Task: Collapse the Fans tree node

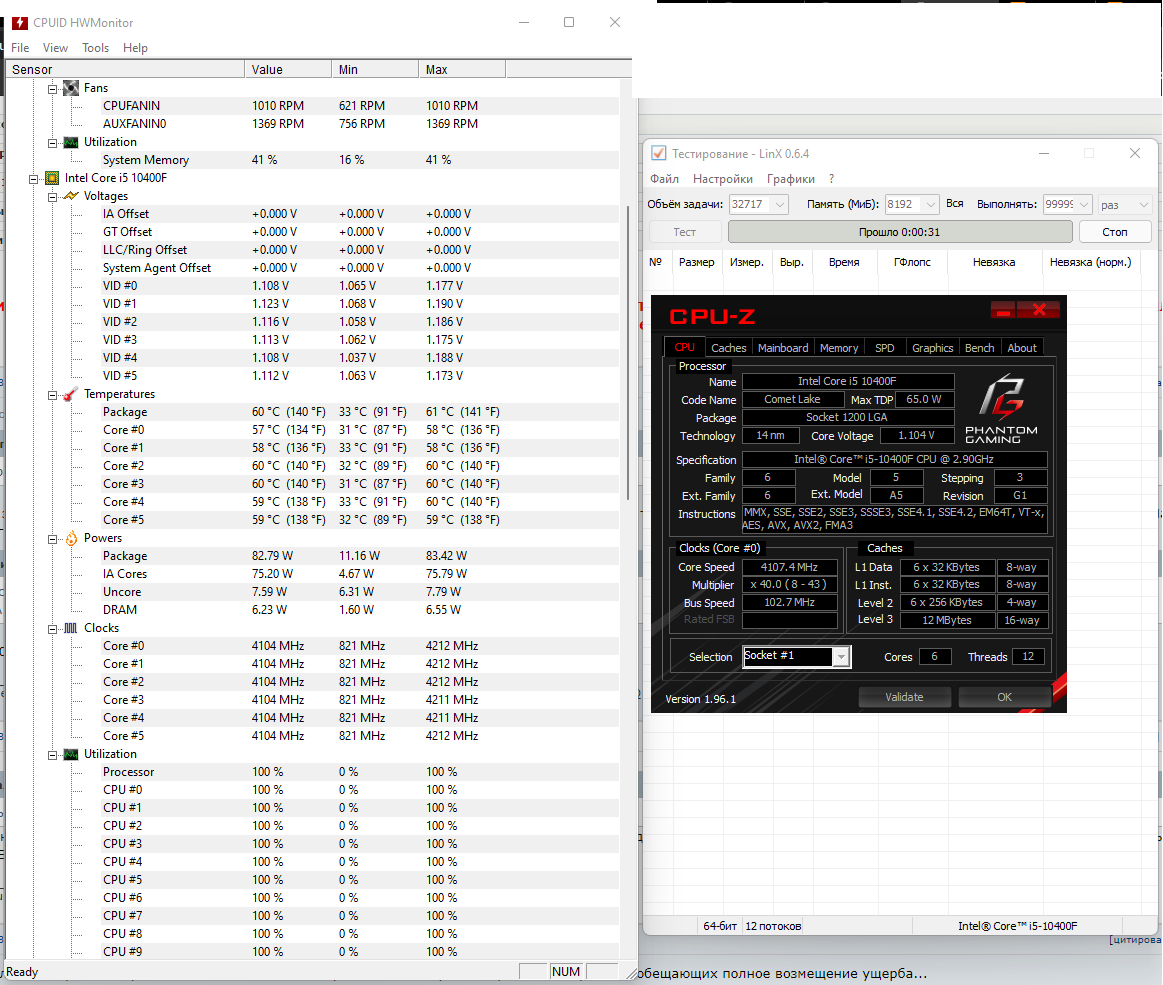Action: point(53,89)
